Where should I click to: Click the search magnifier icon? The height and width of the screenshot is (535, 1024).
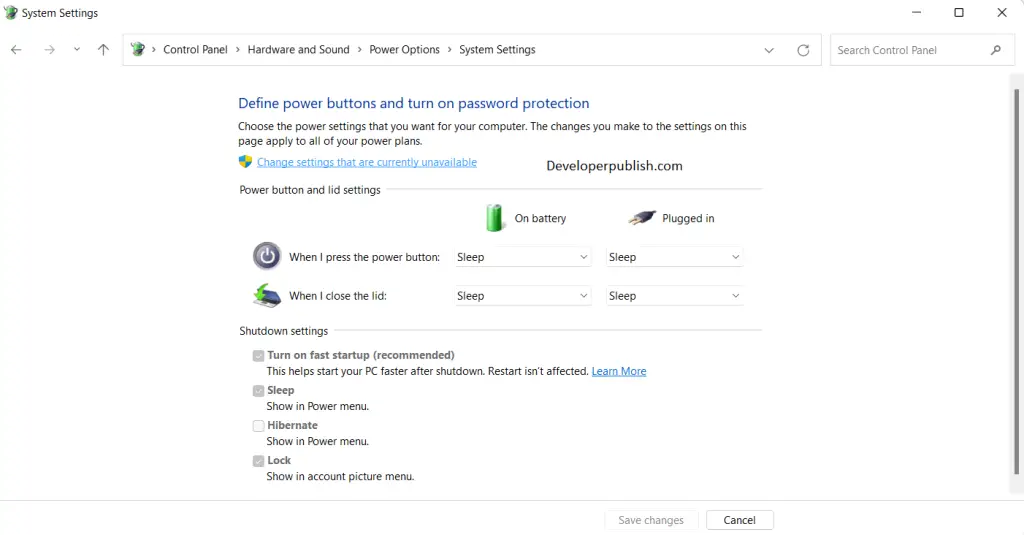(996, 50)
